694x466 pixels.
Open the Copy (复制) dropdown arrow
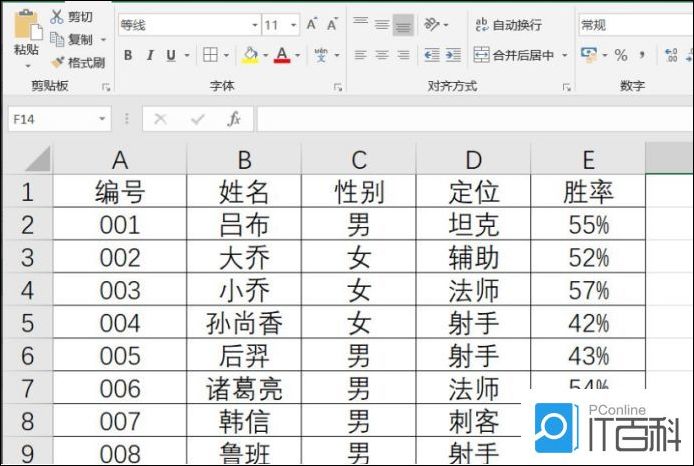(x=103, y=40)
